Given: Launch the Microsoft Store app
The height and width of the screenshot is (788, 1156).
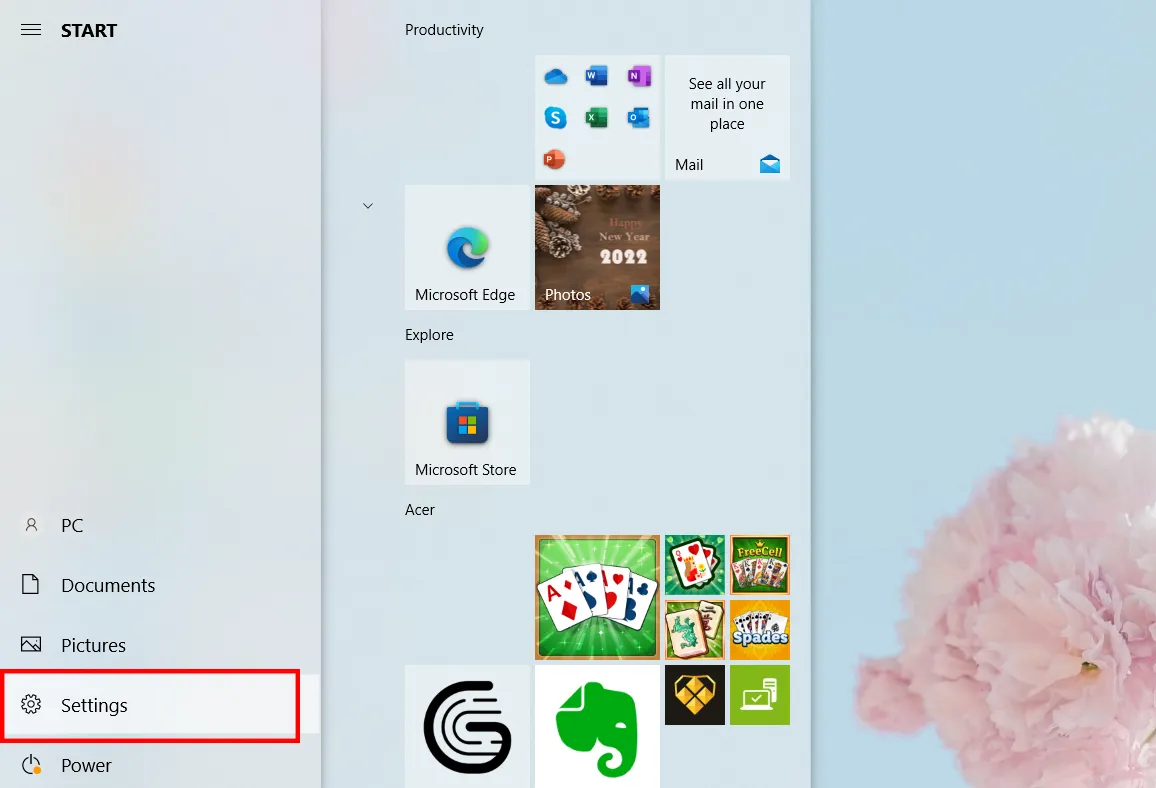Looking at the screenshot, I should 467,422.
